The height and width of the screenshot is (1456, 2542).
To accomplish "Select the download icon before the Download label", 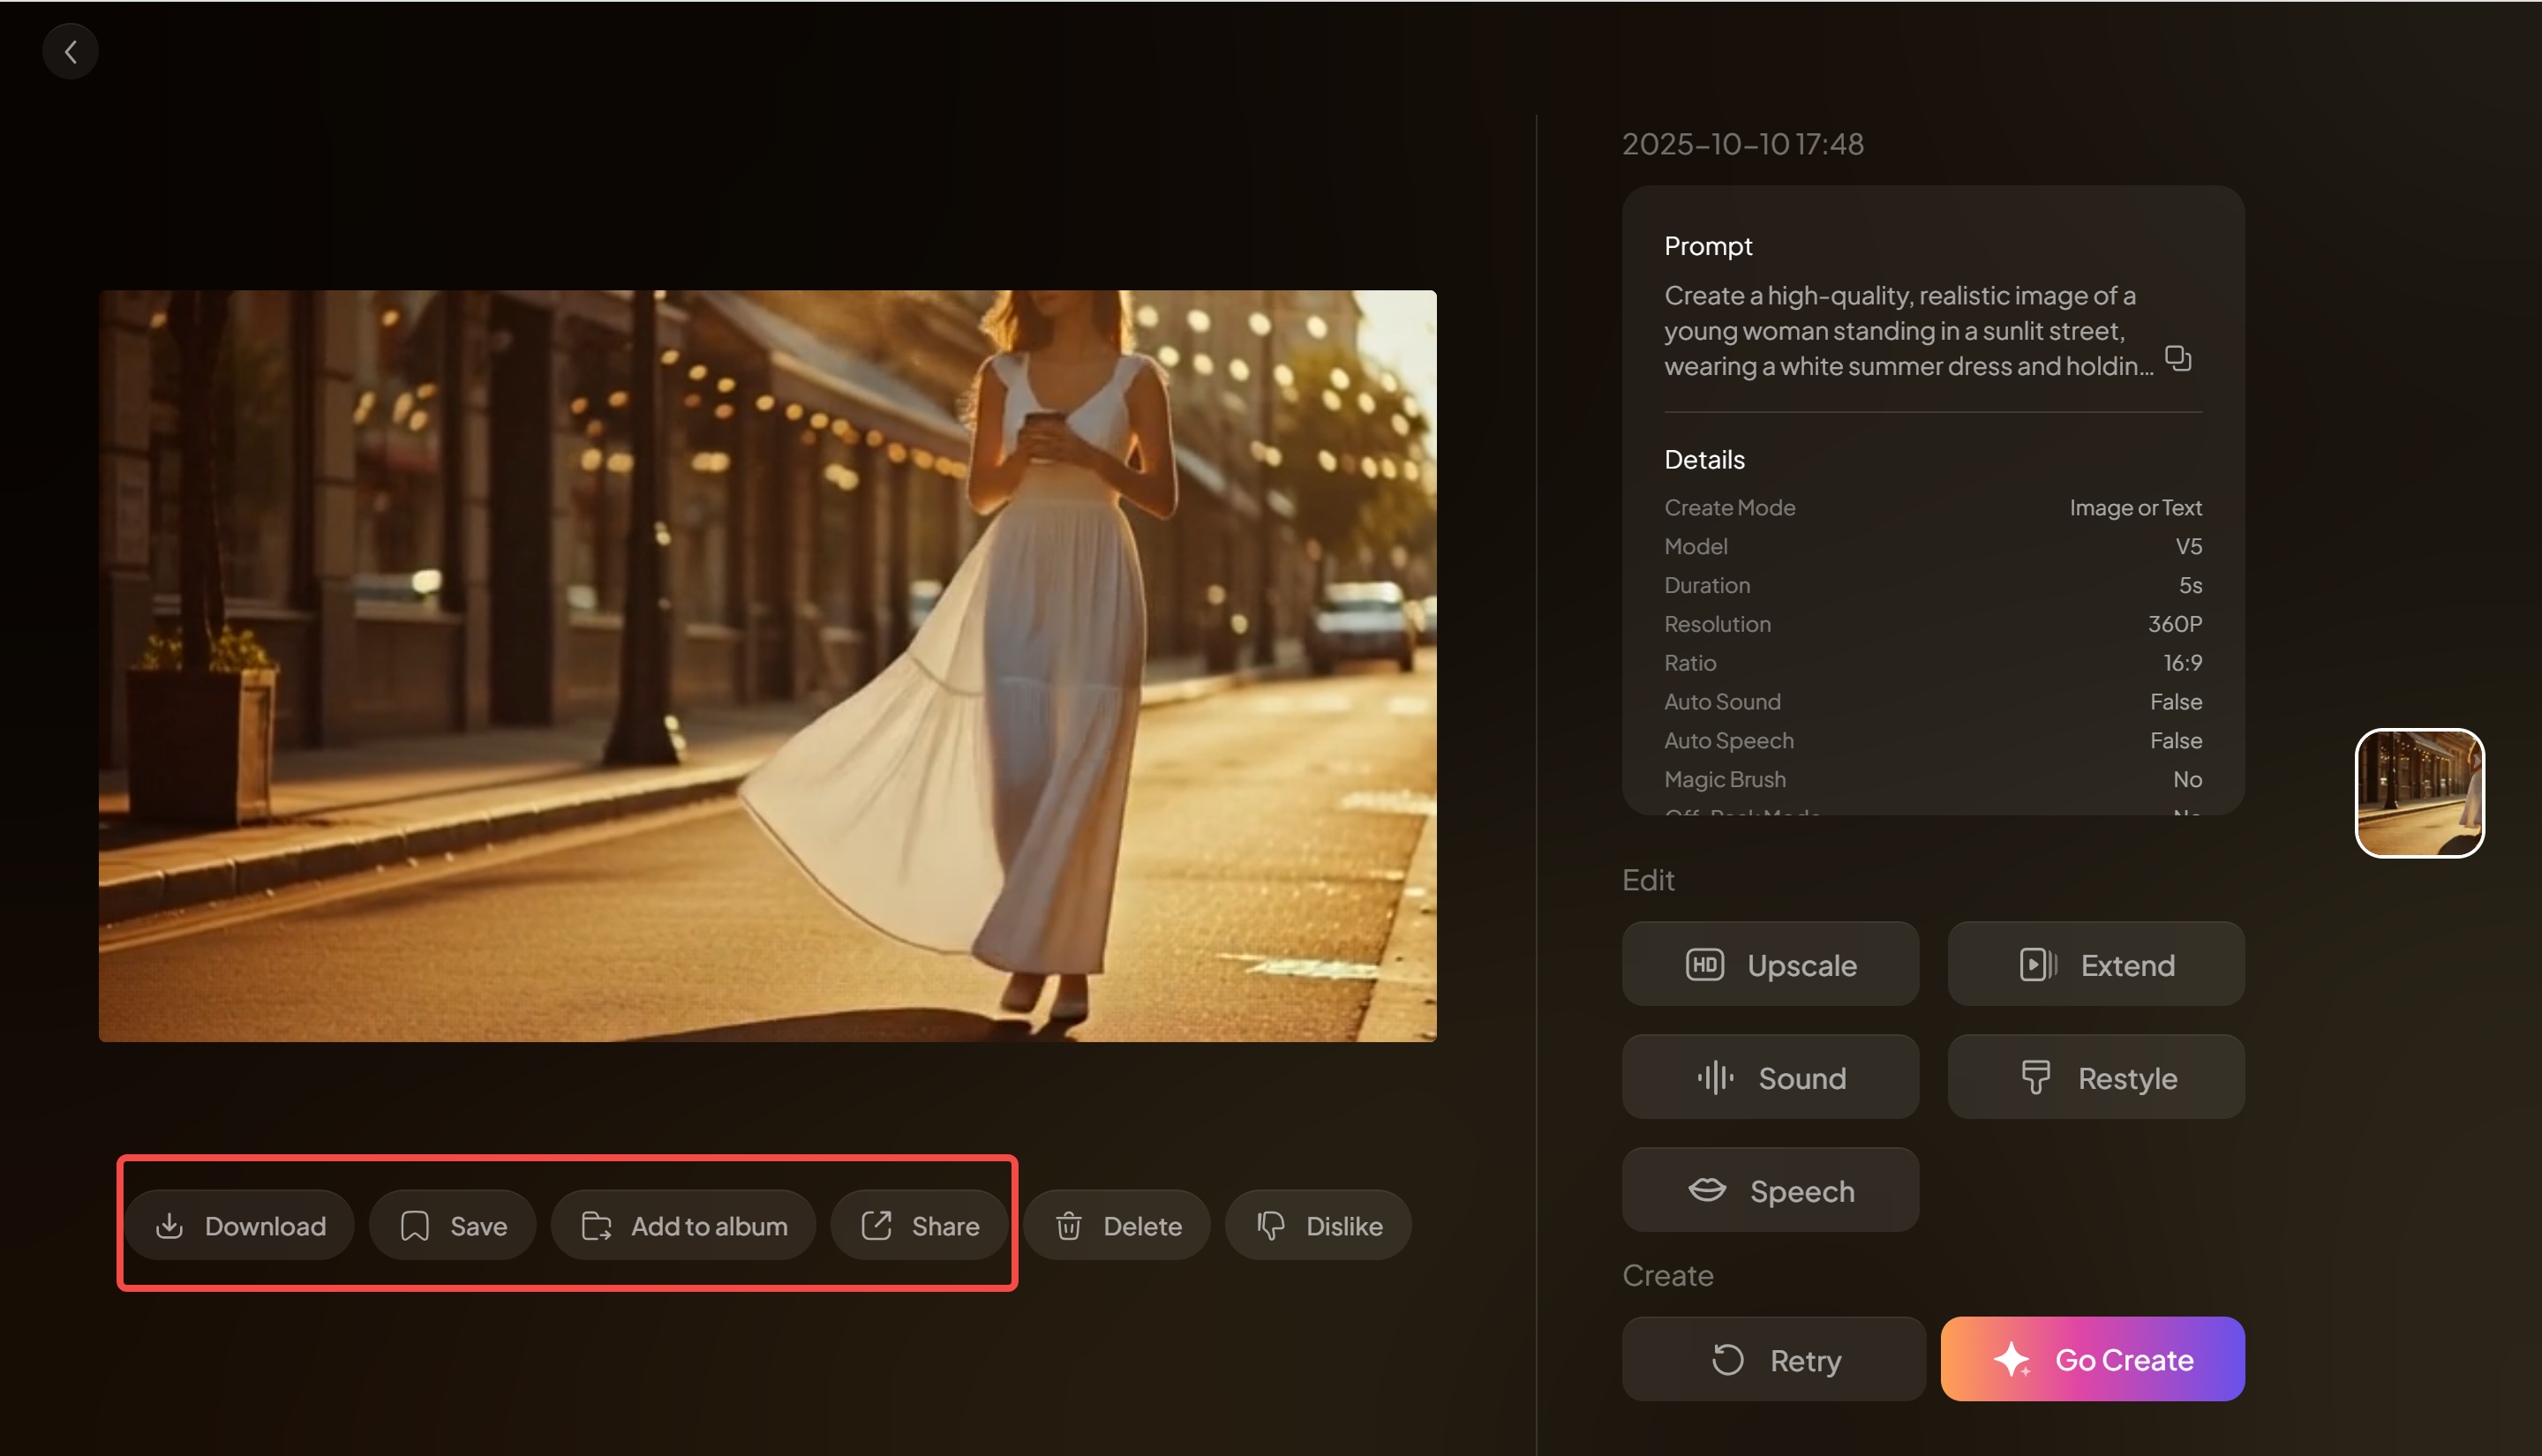I will [x=171, y=1225].
